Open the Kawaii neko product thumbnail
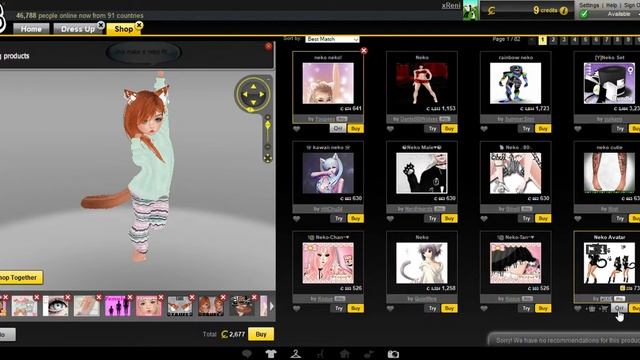The height and width of the screenshot is (360, 640). click(328, 173)
